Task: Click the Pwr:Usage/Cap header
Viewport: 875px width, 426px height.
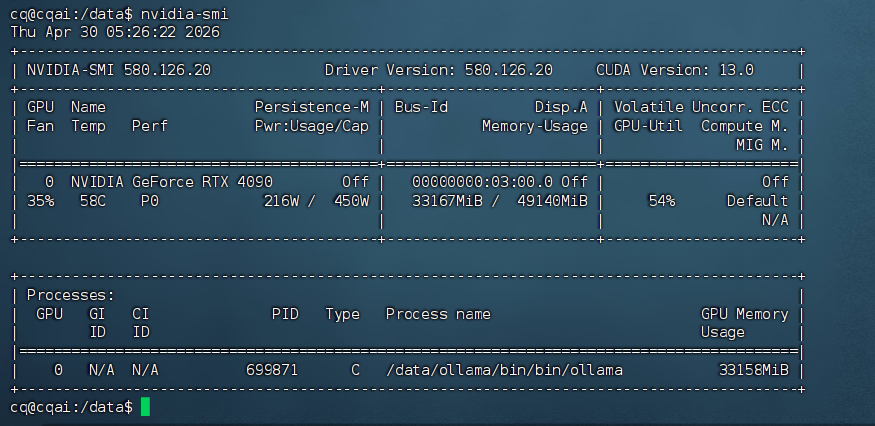Action: (x=312, y=127)
